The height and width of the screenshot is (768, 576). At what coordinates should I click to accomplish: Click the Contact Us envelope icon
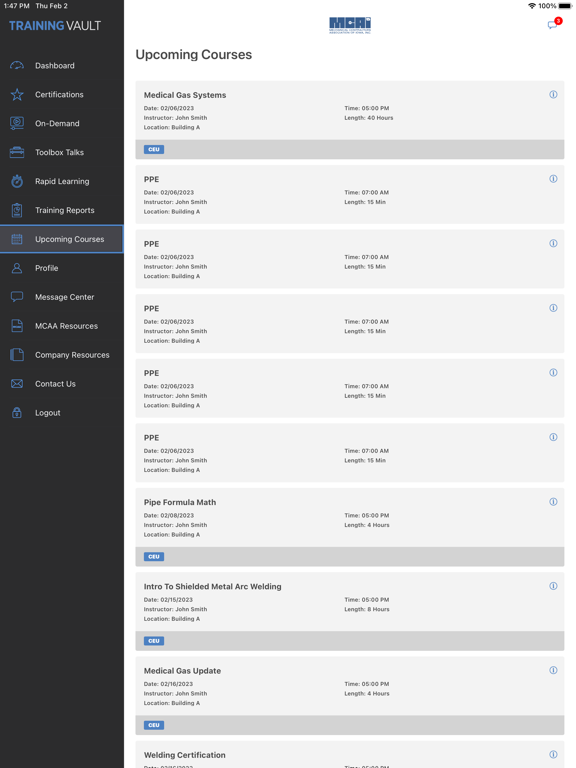click(17, 384)
